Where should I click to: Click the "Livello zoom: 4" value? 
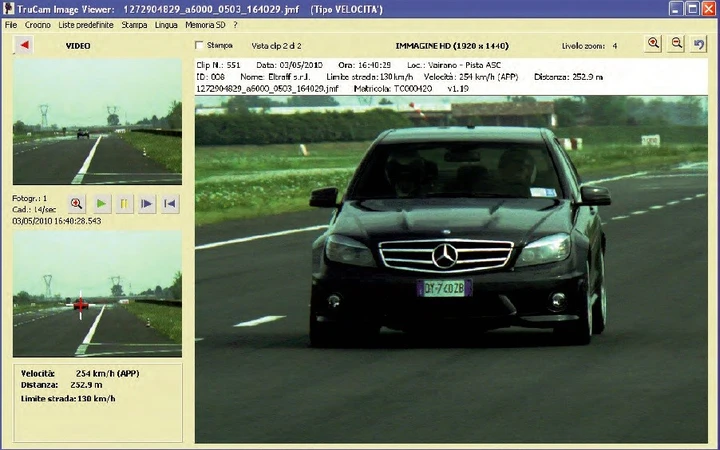point(590,46)
